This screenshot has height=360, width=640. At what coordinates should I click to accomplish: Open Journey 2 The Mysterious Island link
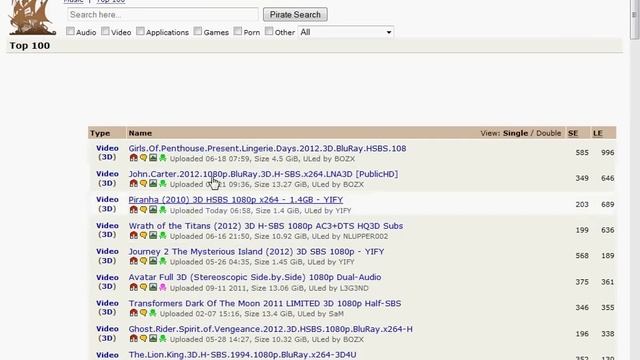coord(256,251)
